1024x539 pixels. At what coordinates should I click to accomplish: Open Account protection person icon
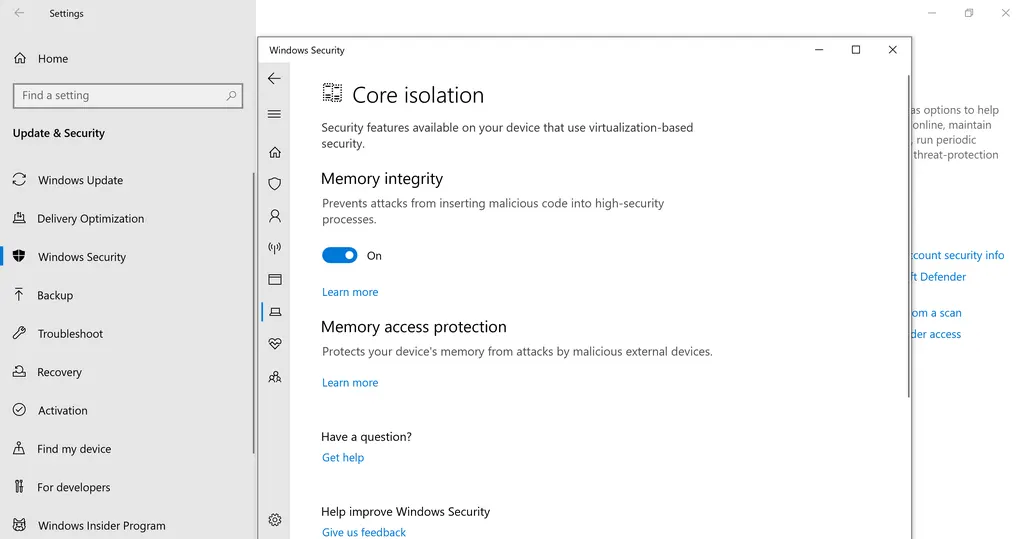(275, 216)
